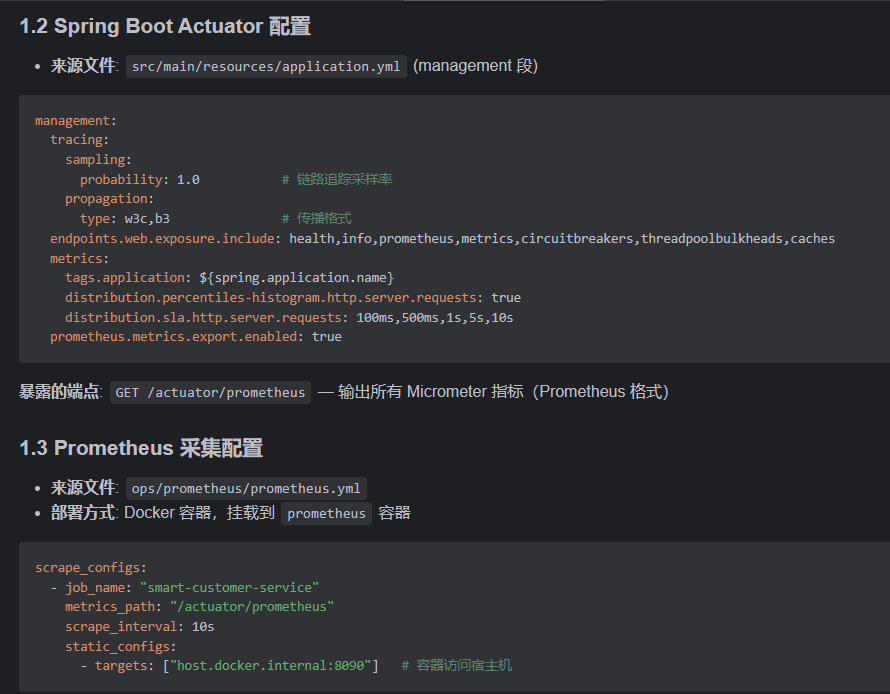Click inline code src/main/resources/application.yml

pos(266,66)
